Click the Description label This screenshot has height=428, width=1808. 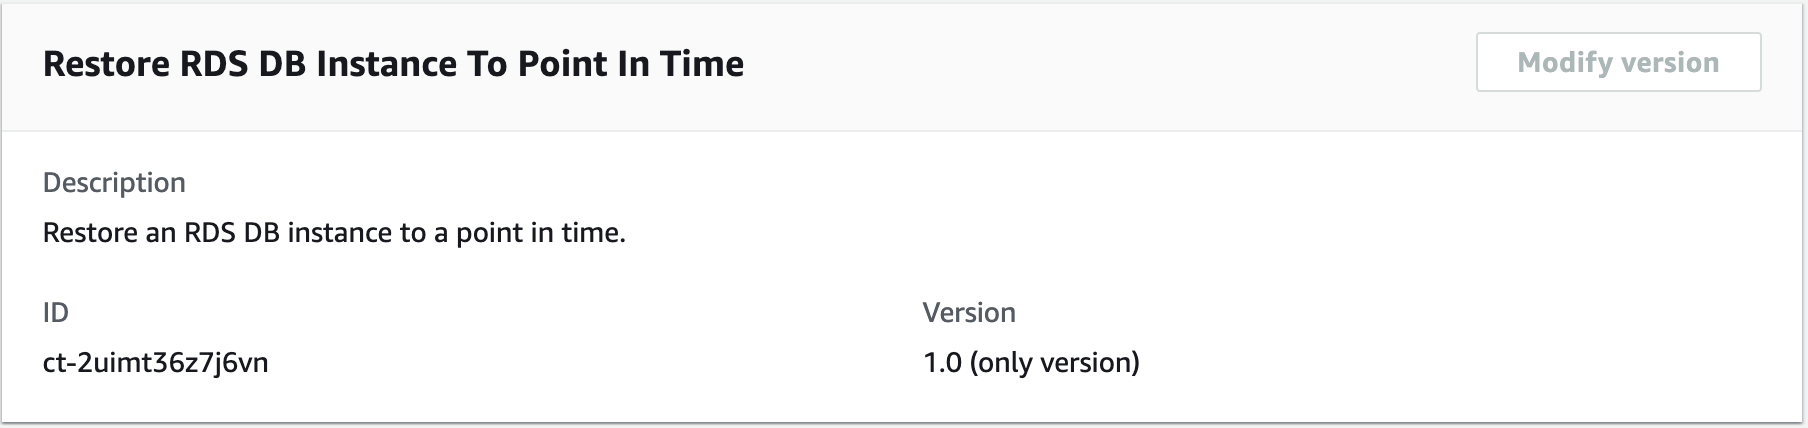114,182
